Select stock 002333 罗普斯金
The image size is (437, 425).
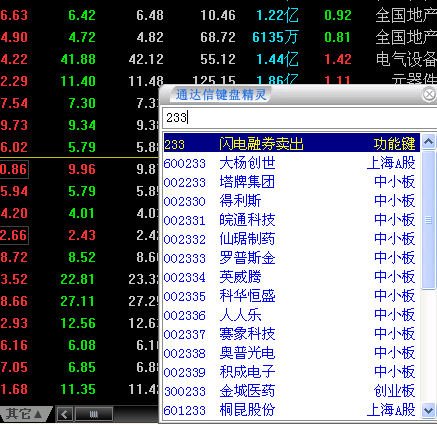tap(292, 258)
